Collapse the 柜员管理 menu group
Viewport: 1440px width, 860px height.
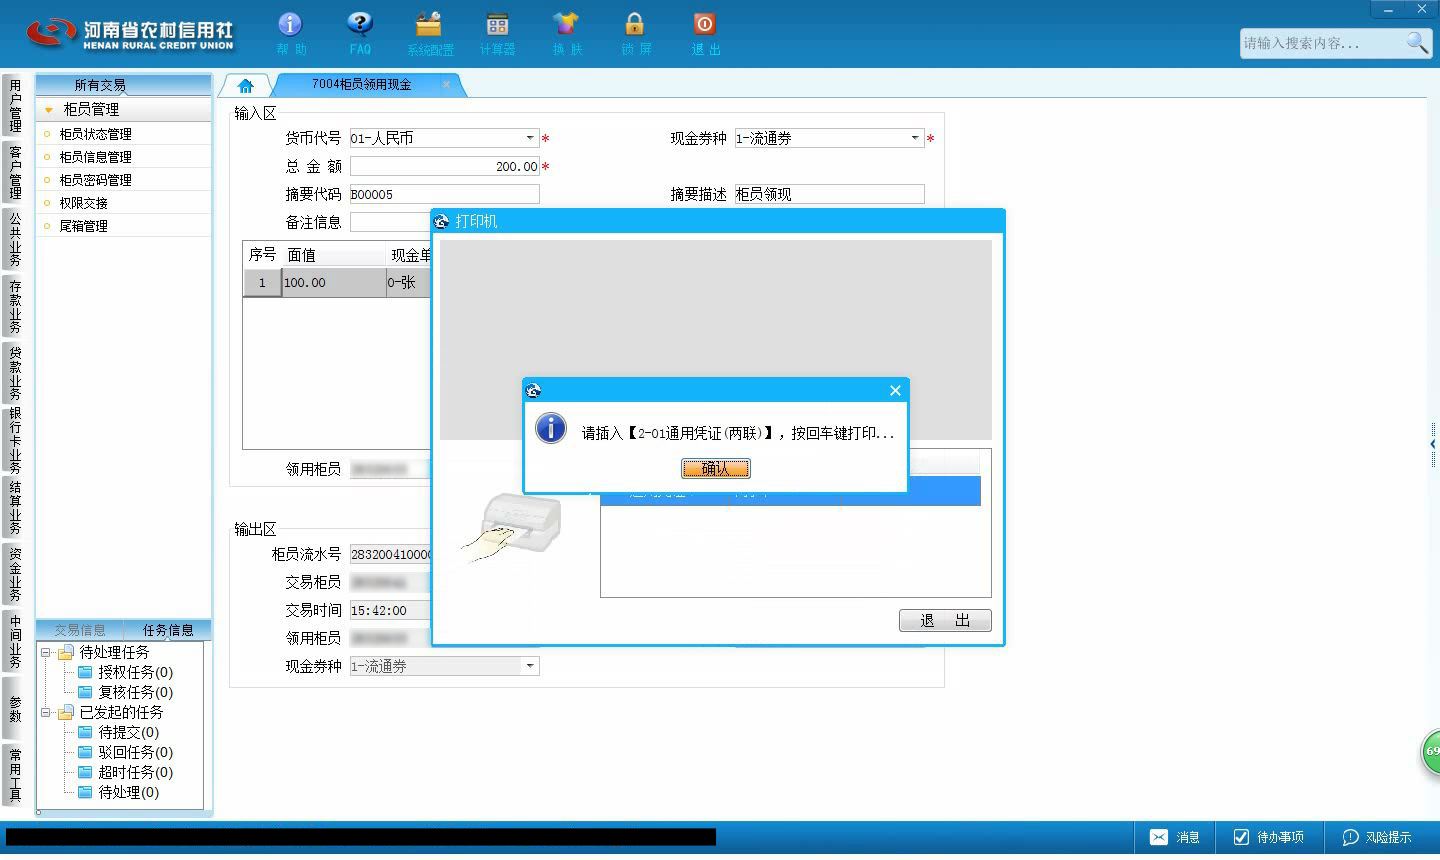pos(48,110)
